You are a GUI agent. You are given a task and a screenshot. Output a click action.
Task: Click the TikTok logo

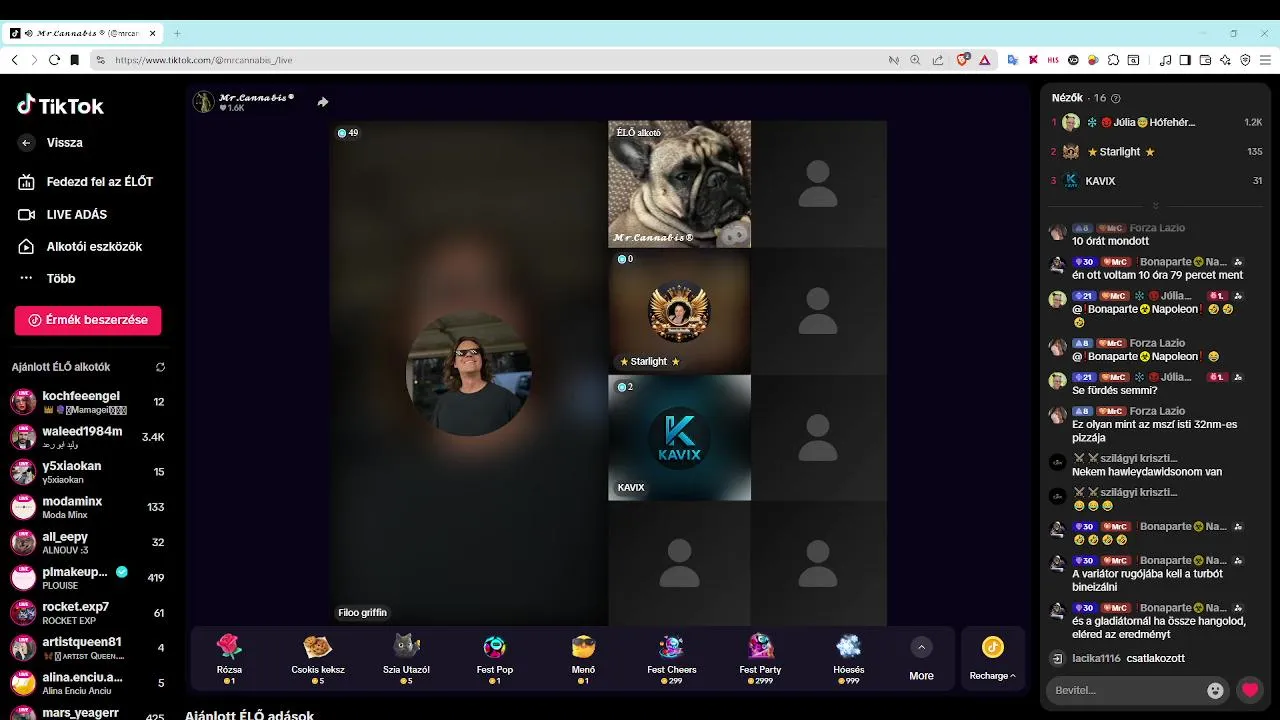[x=60, y=106]
